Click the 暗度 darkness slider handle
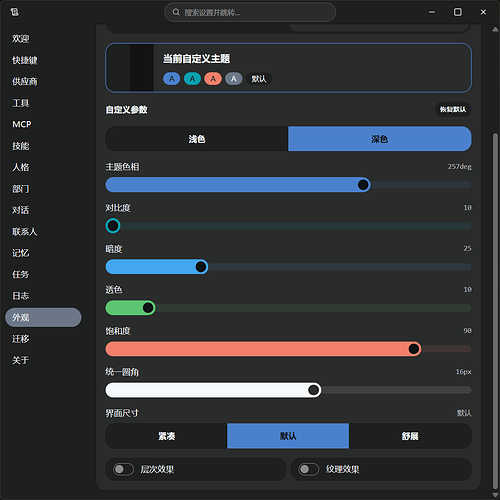 (x=201, y=267)
